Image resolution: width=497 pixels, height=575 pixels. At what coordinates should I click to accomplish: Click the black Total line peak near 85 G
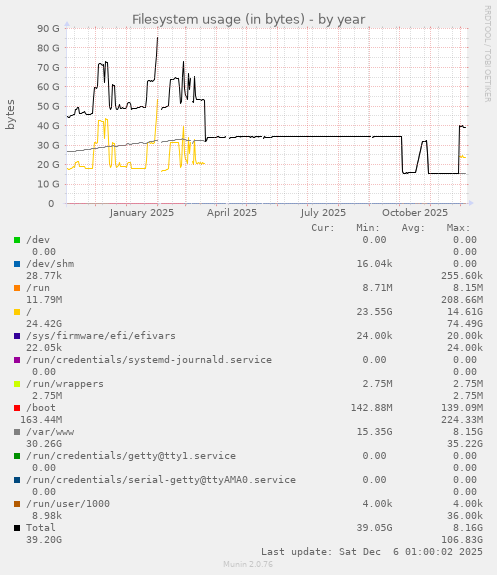coord(158,38)
